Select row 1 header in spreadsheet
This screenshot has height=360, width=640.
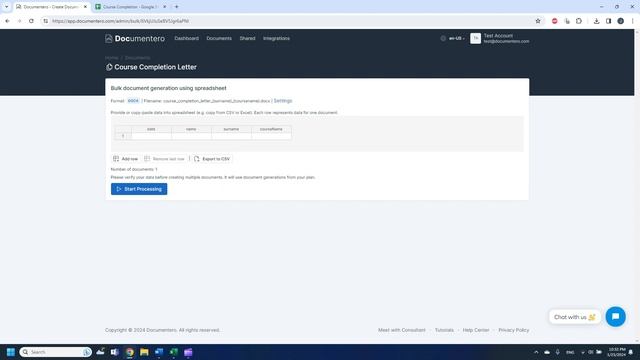(x=123, y=136)
